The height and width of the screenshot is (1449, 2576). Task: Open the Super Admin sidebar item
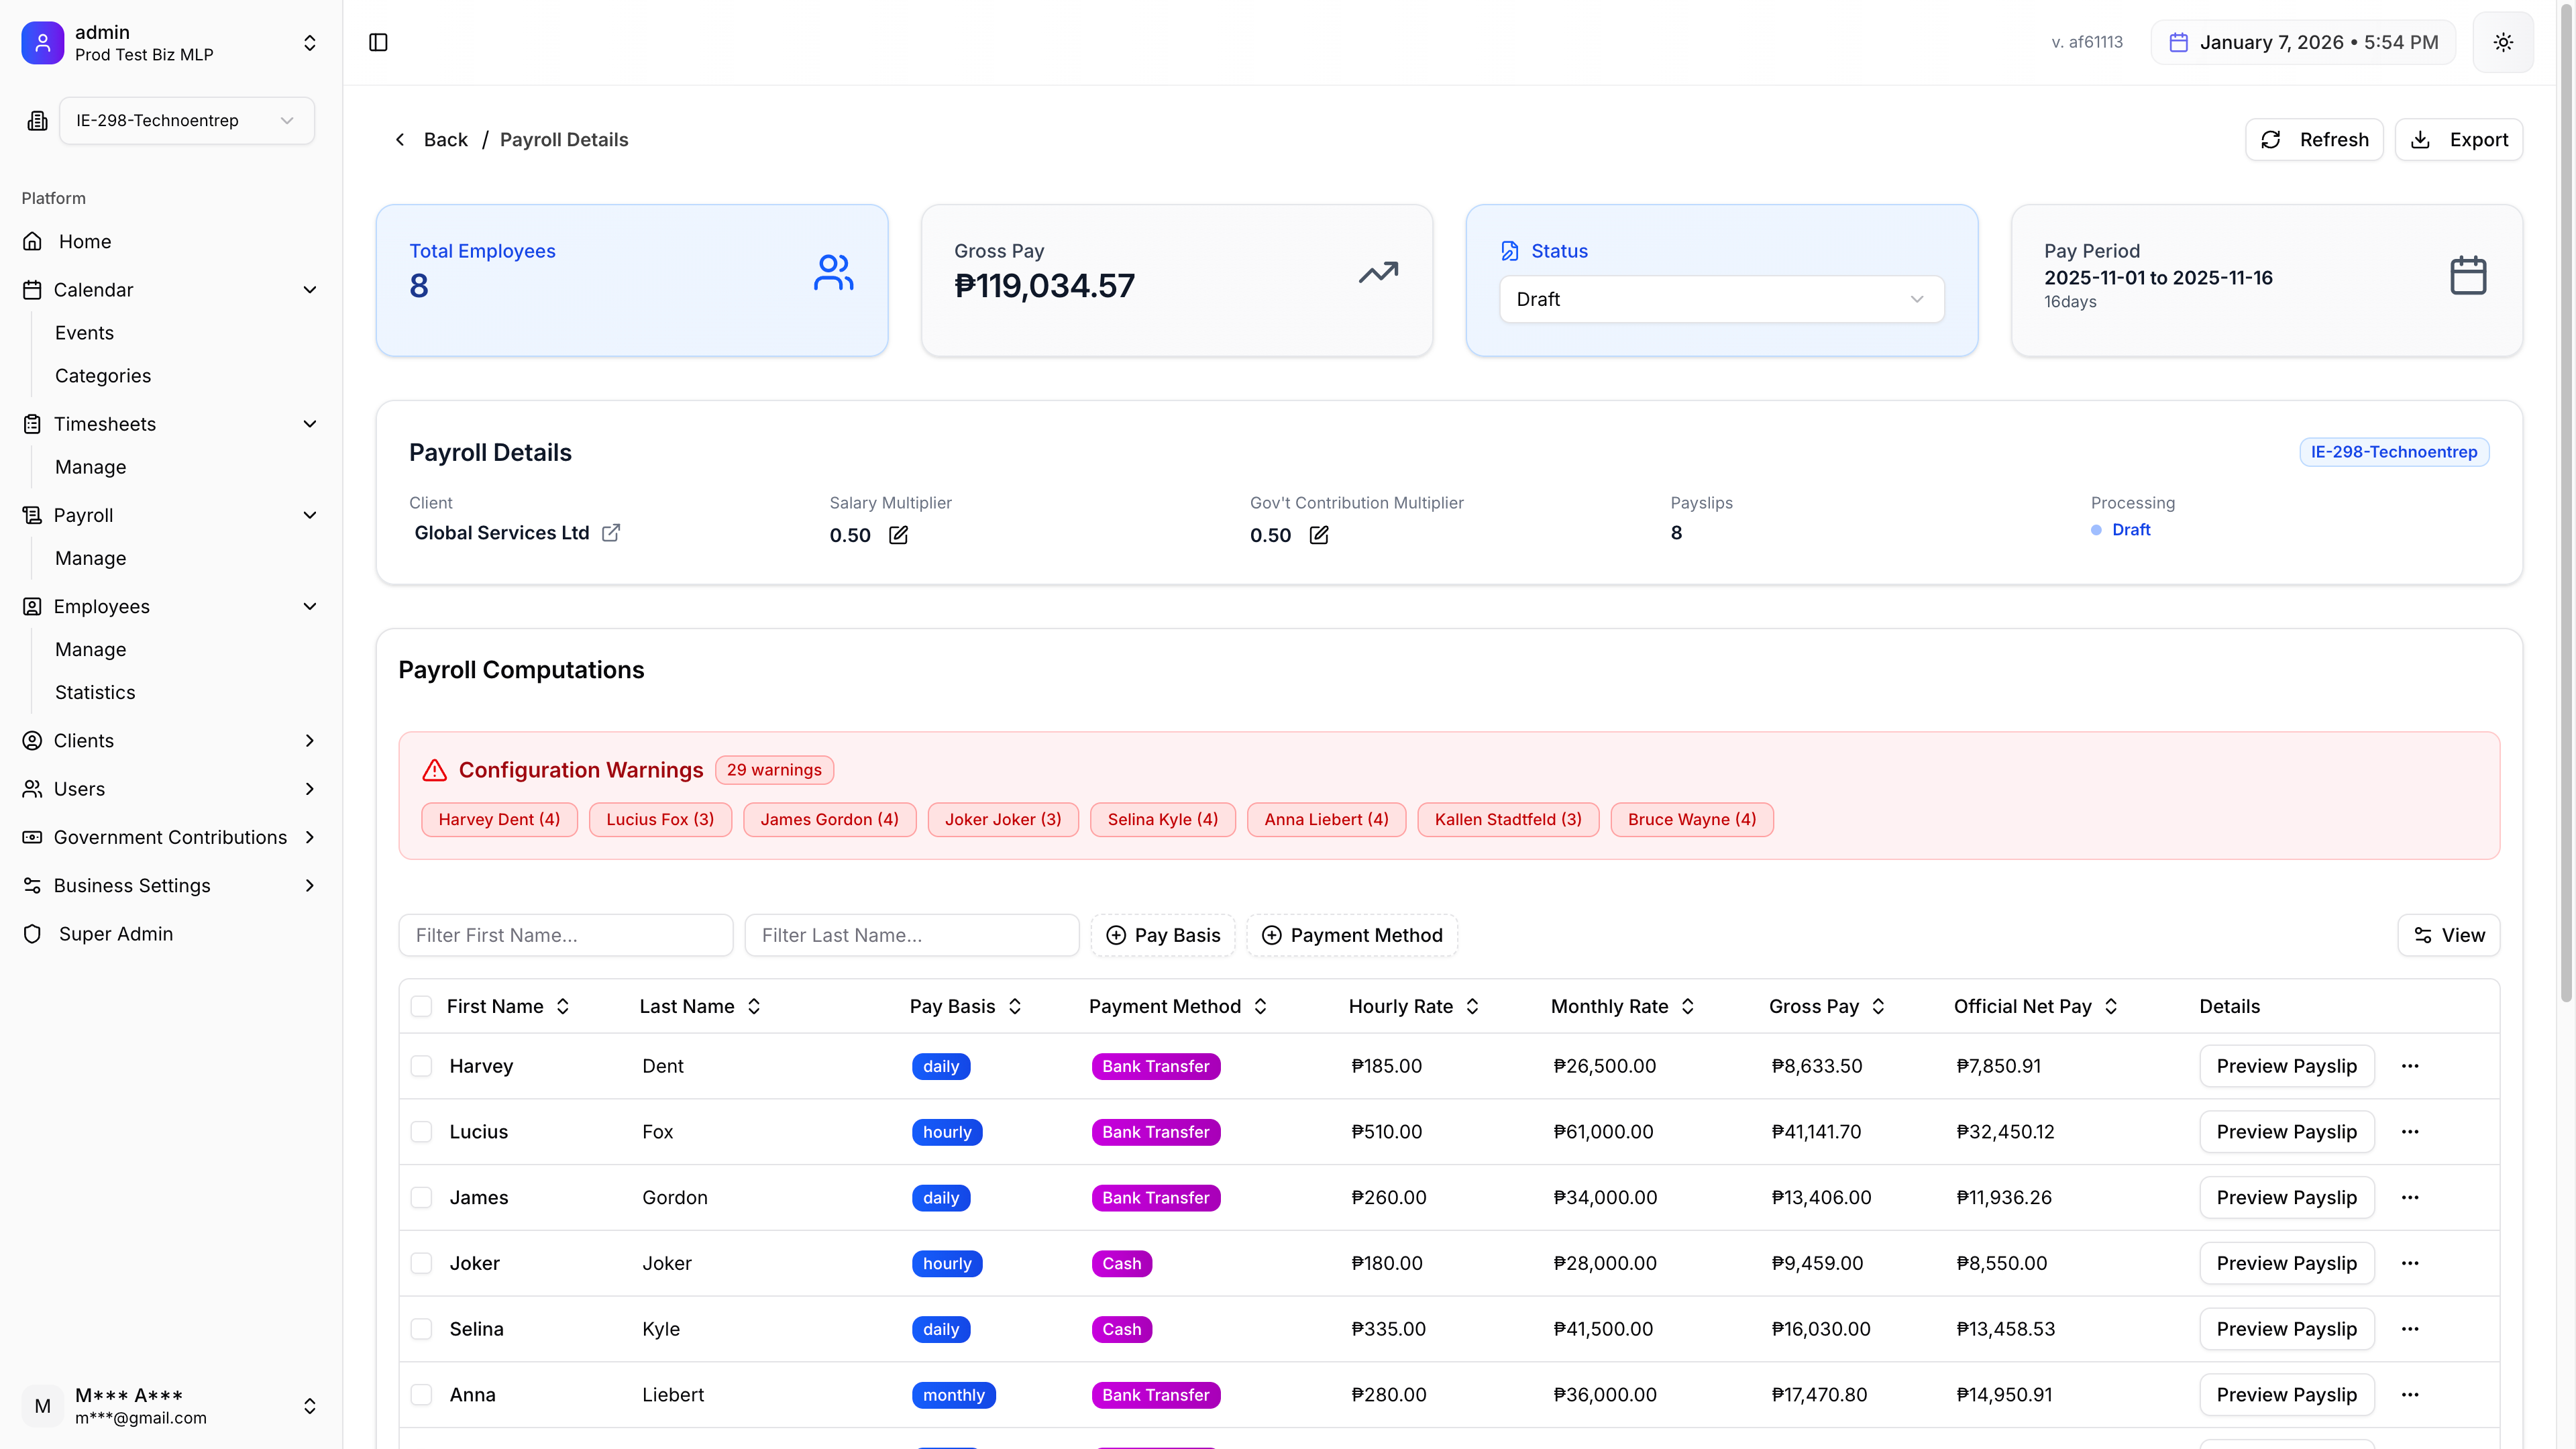coord(116,934)
